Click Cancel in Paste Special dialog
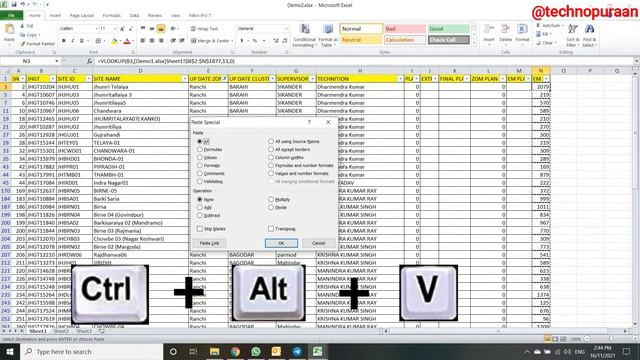The image size is (640, 360). [x=318, y=243]
